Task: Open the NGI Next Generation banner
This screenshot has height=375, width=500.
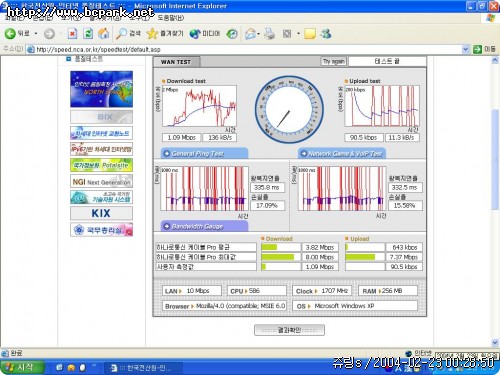Action: pos(101,181)
